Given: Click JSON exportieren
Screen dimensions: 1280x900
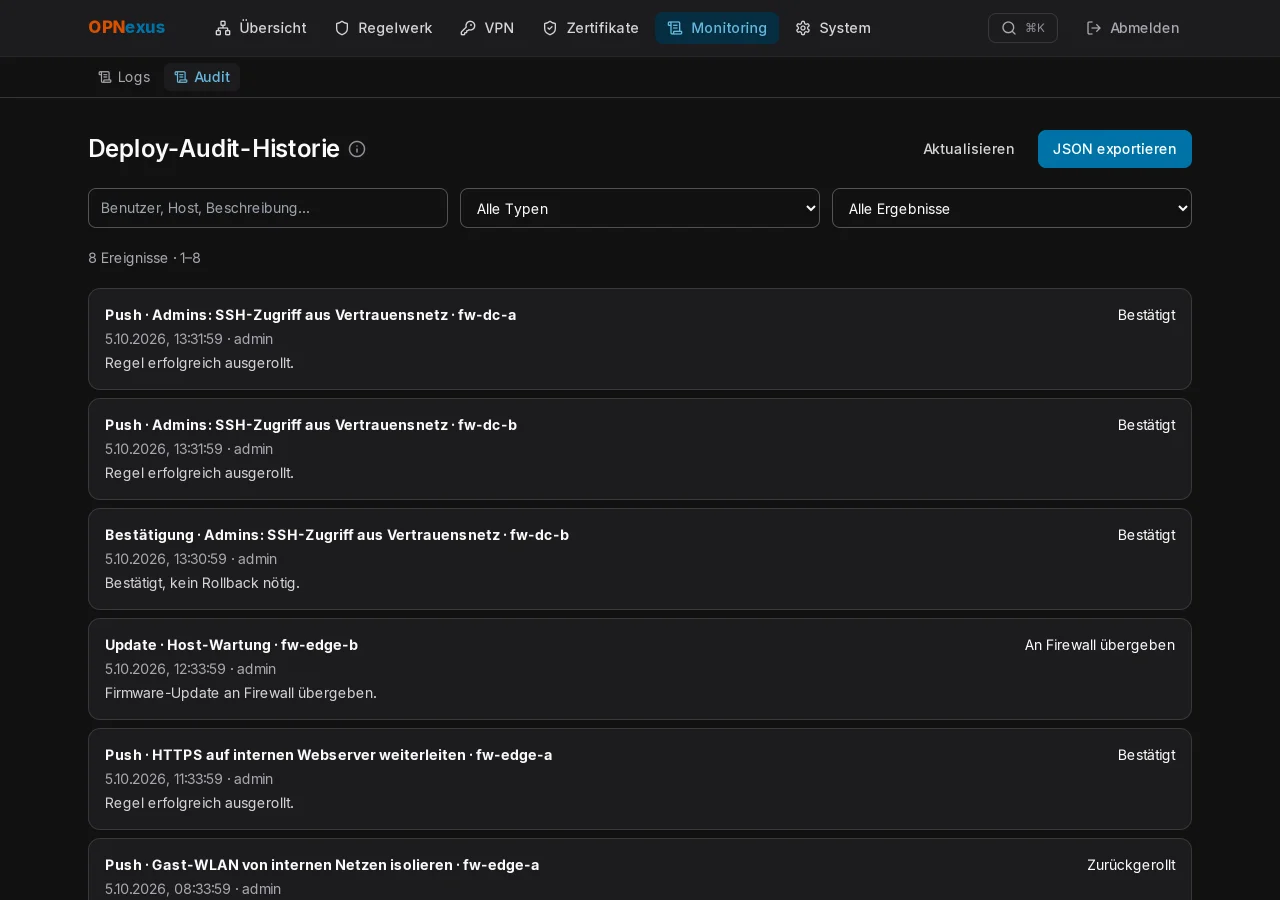Looking at the screenshot, I should [1115, 149].
